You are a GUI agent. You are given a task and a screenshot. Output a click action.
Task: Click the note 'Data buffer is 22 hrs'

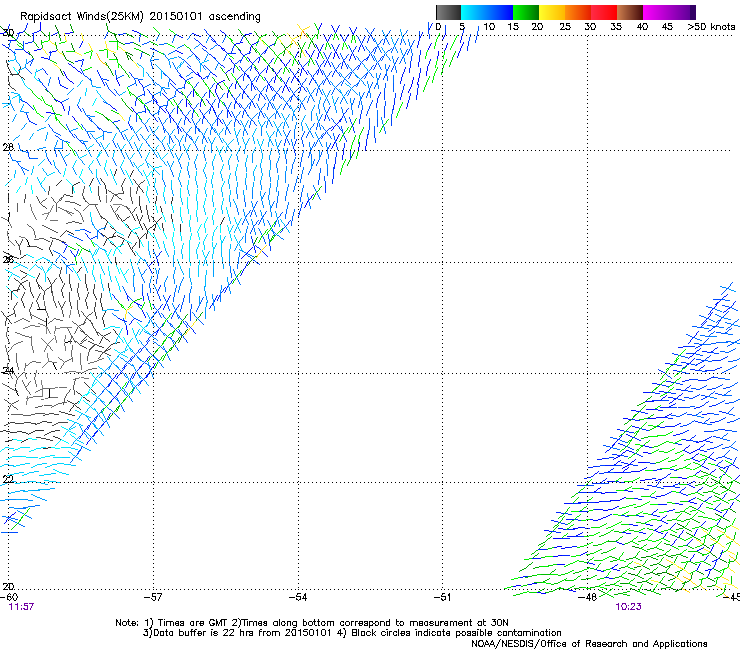coord(204,633)
